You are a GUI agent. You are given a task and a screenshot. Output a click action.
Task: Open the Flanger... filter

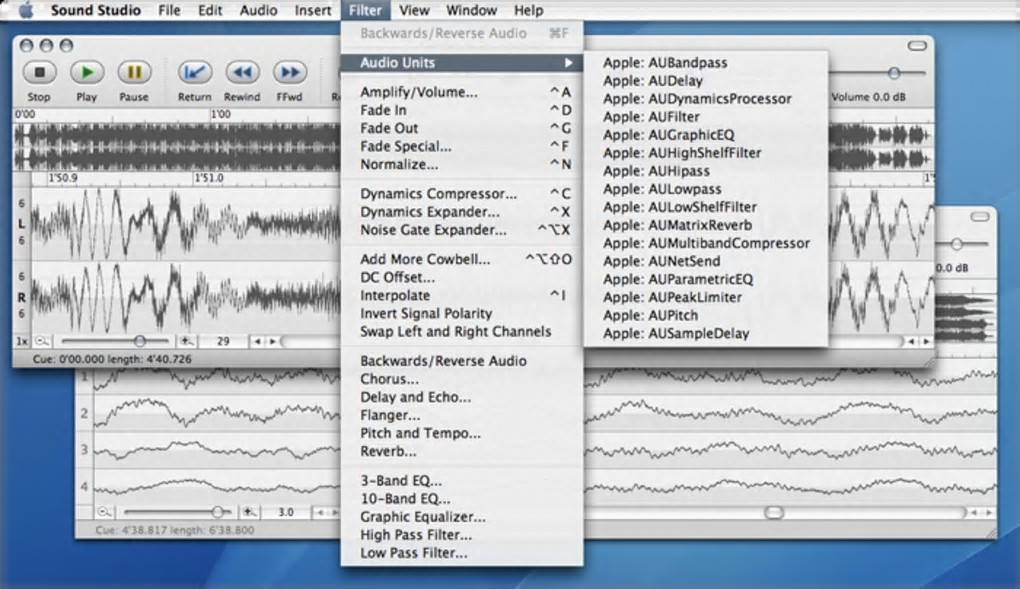point(462,415)
